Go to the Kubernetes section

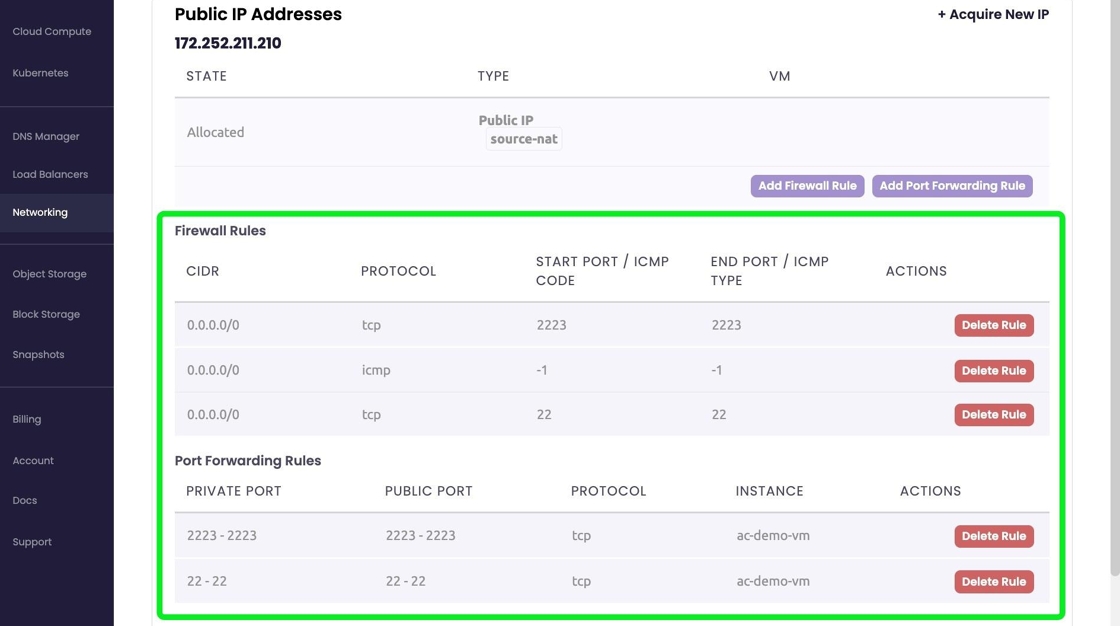[x=41, y=73]
